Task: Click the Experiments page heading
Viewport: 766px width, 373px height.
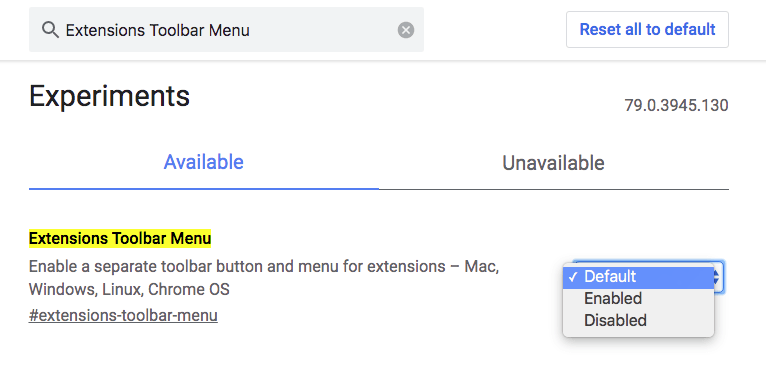Action: click(109, 96)
